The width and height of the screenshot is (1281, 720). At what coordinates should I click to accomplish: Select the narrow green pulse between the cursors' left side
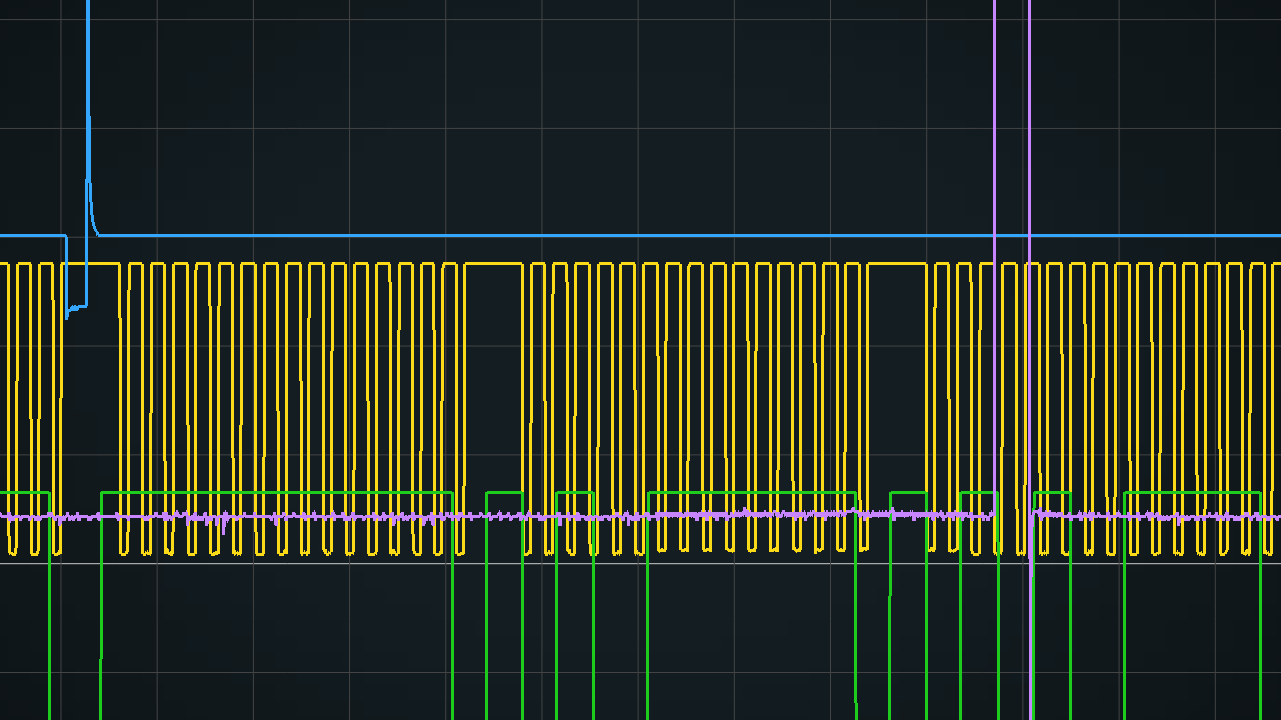979,492
